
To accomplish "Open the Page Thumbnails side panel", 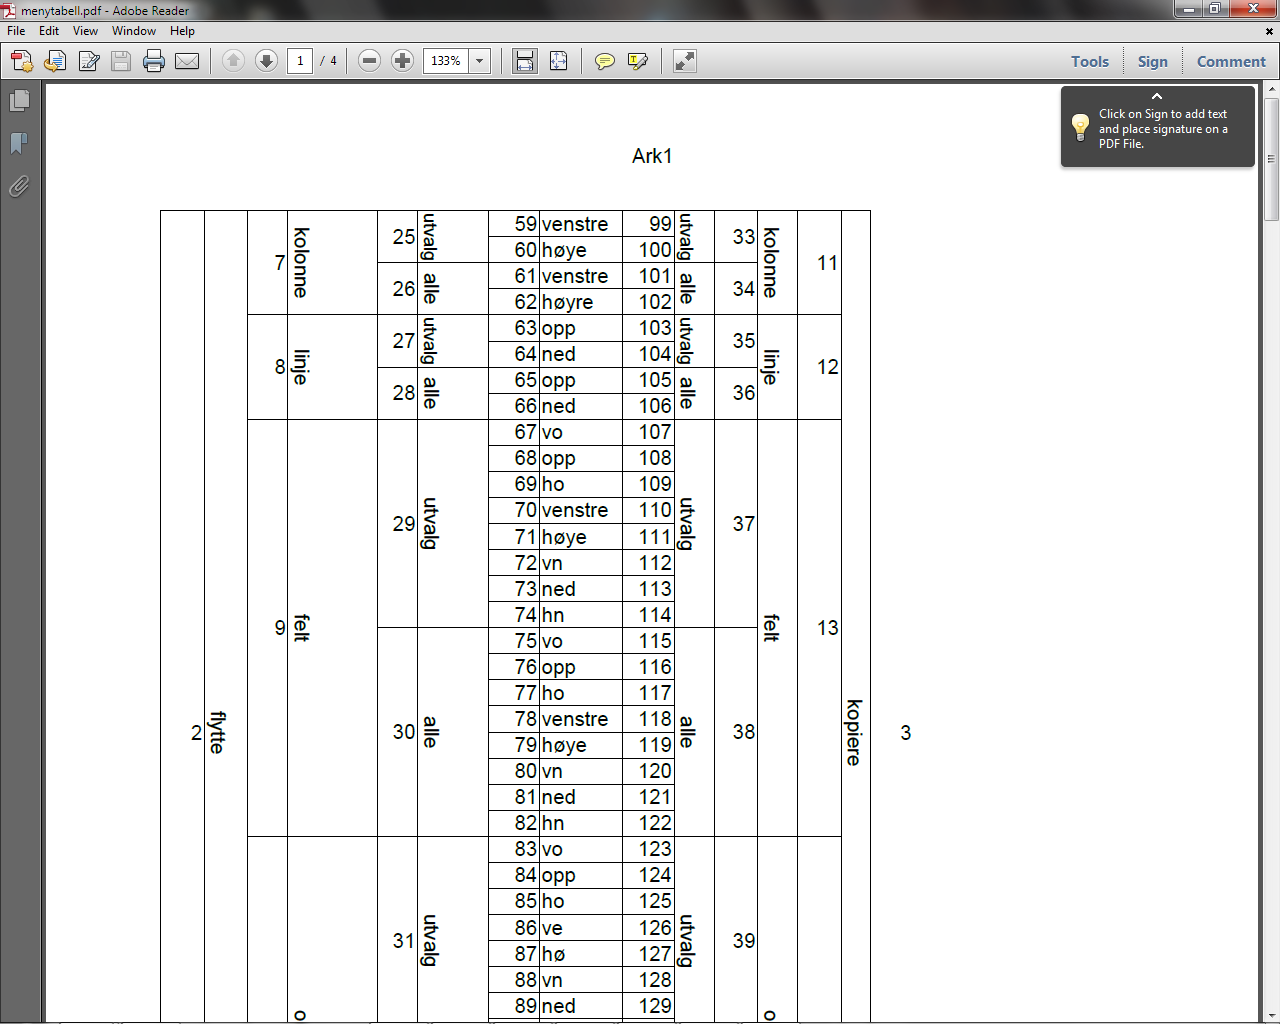I will click(19, 100).
